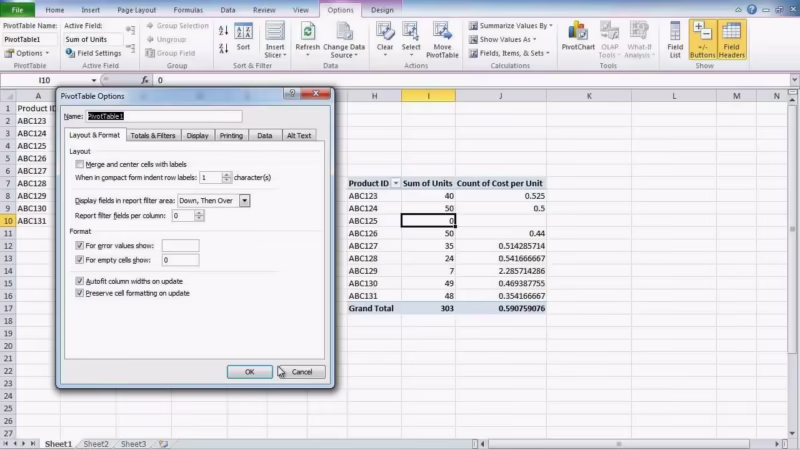The image size is (800, 450).
Task: Open Summarize Values By menu
Action: click(x=511, y=26)
